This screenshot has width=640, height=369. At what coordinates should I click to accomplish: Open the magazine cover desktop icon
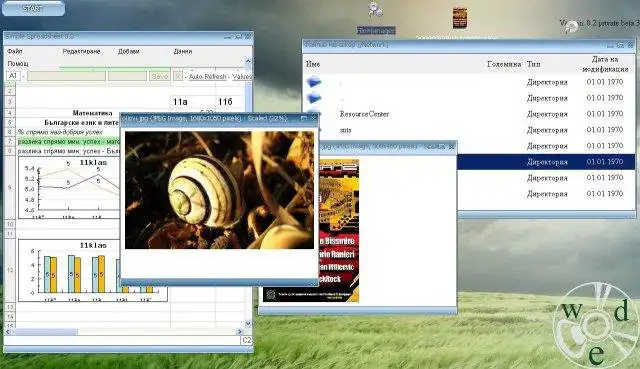click(x=460, y=18)
